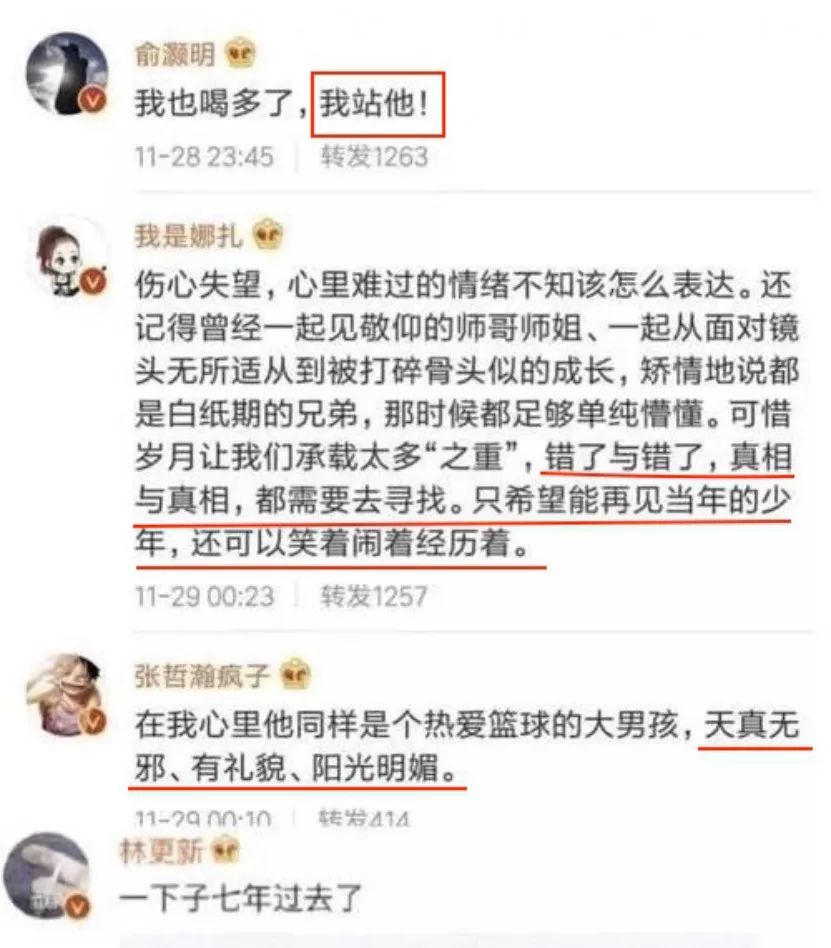
Task: Click the verified badge on 林更新's avatar
Action: [x=78, y=905]
